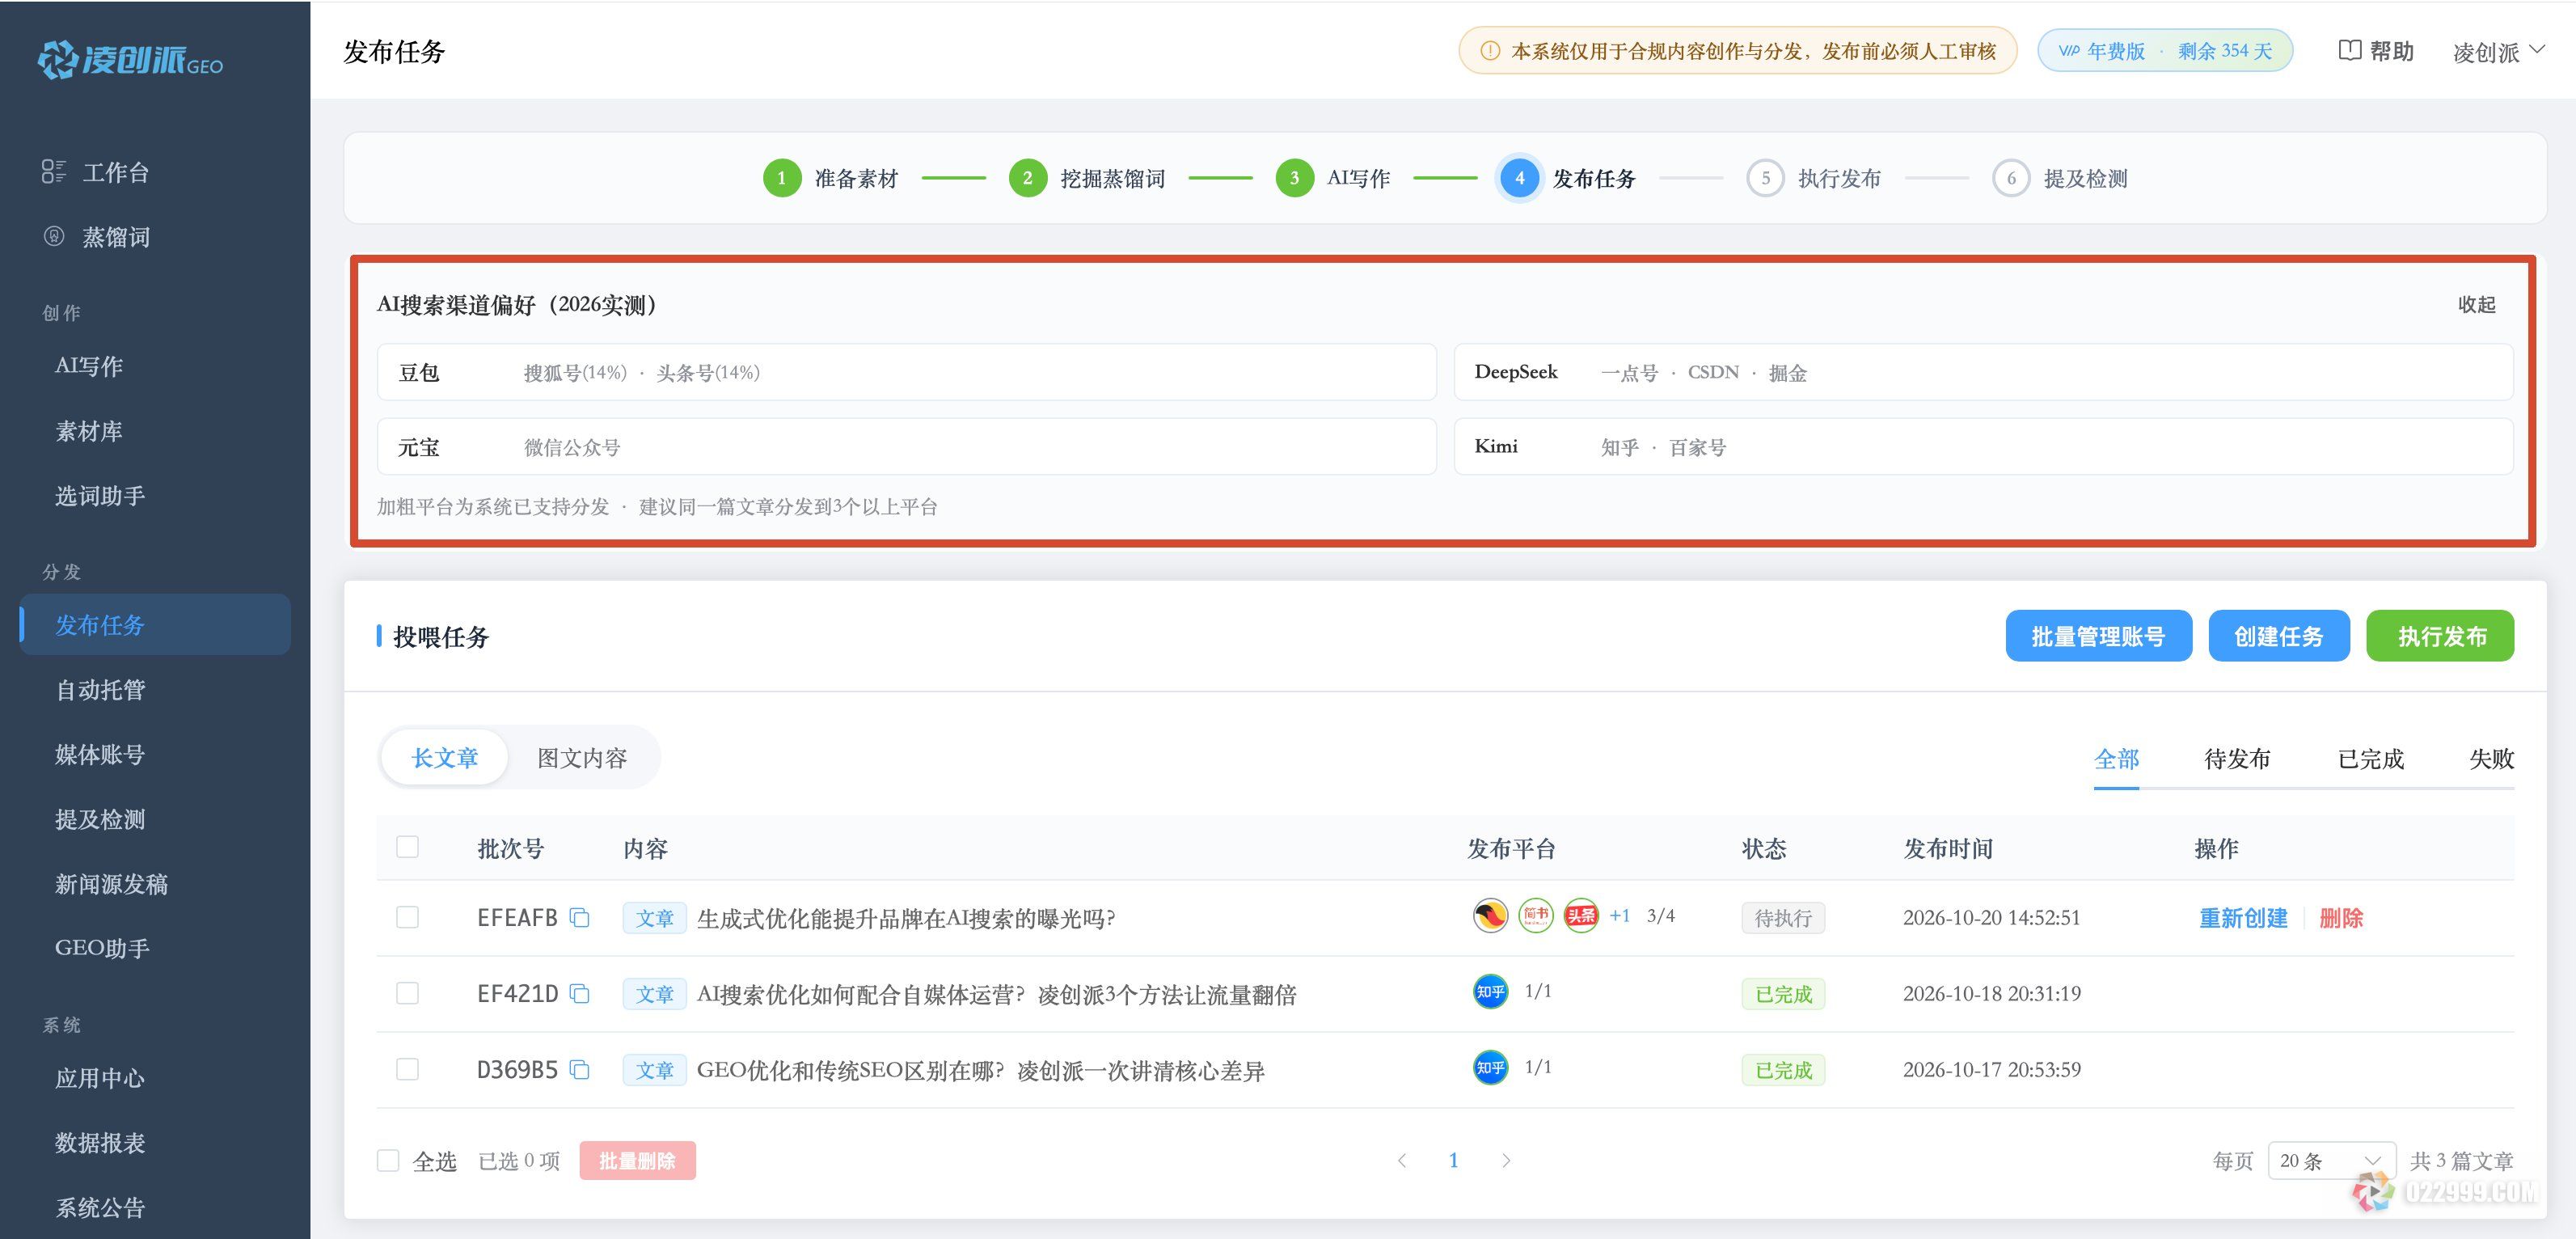Open the 20 条 per-page dropdown

click(2331, 1160)
